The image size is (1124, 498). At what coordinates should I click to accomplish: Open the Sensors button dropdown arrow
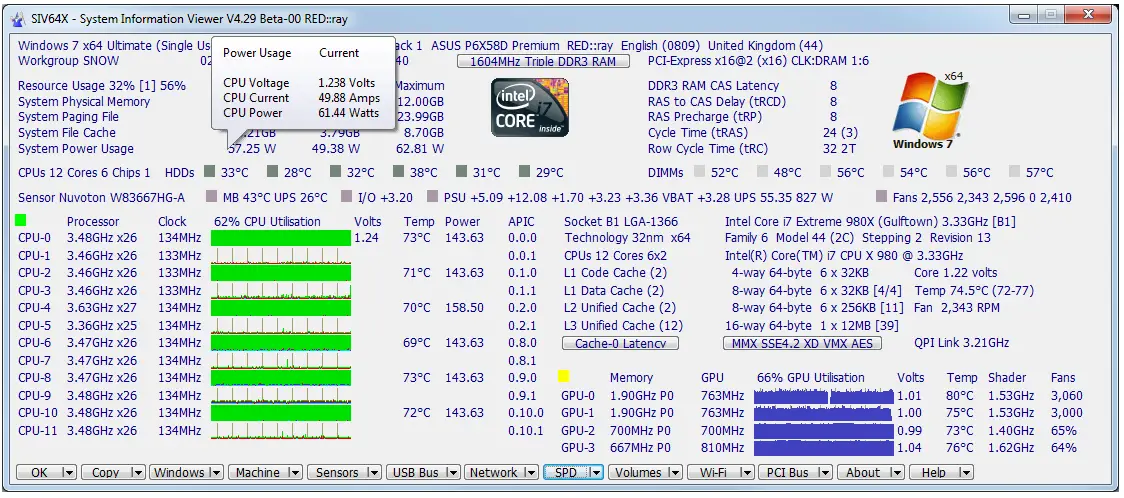373,472
